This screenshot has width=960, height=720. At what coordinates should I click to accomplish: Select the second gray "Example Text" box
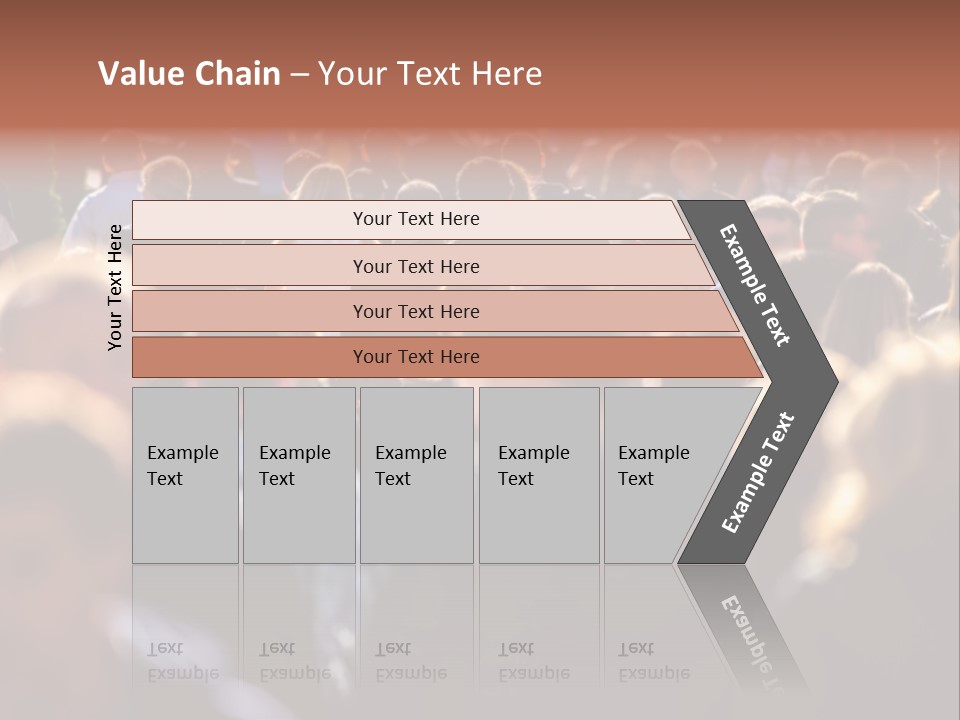298,475
